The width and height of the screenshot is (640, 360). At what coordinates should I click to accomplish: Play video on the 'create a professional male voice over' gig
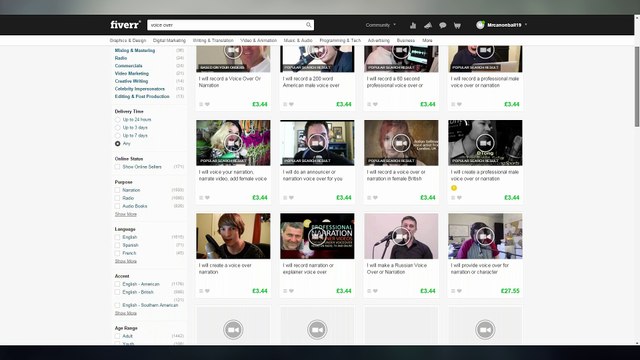485,143
